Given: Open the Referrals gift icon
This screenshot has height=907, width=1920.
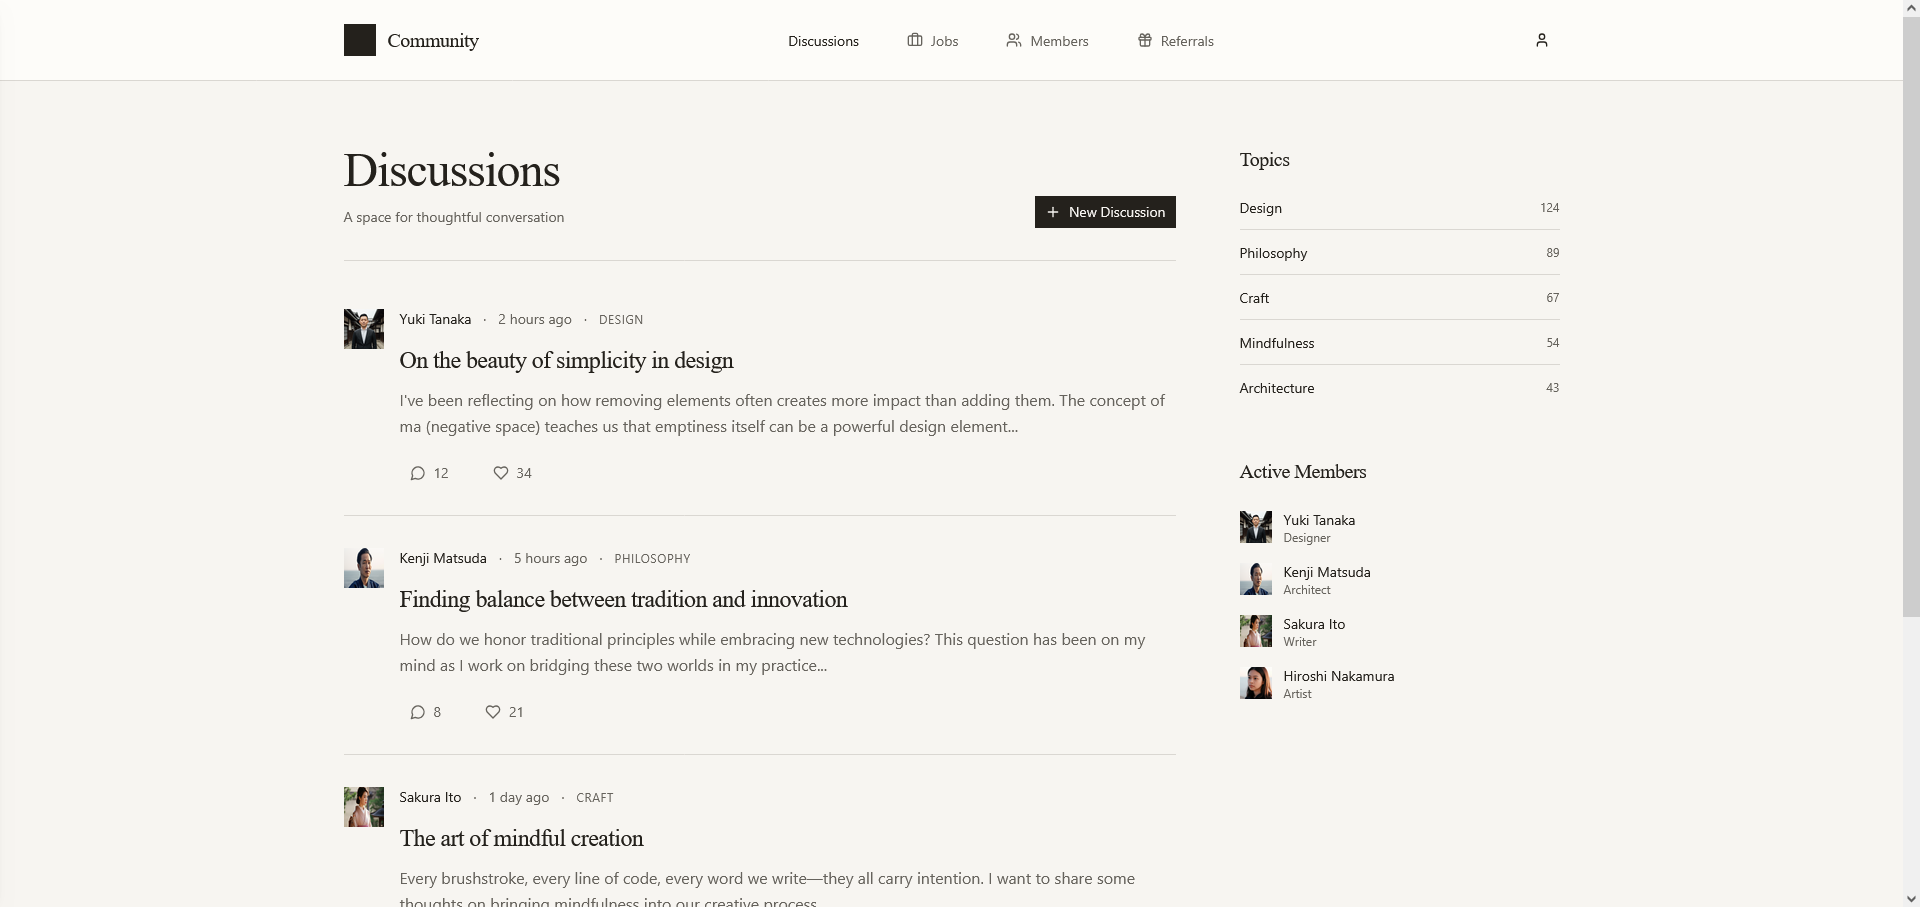Looking at the screenshot, I should [x=1144, y=40].
